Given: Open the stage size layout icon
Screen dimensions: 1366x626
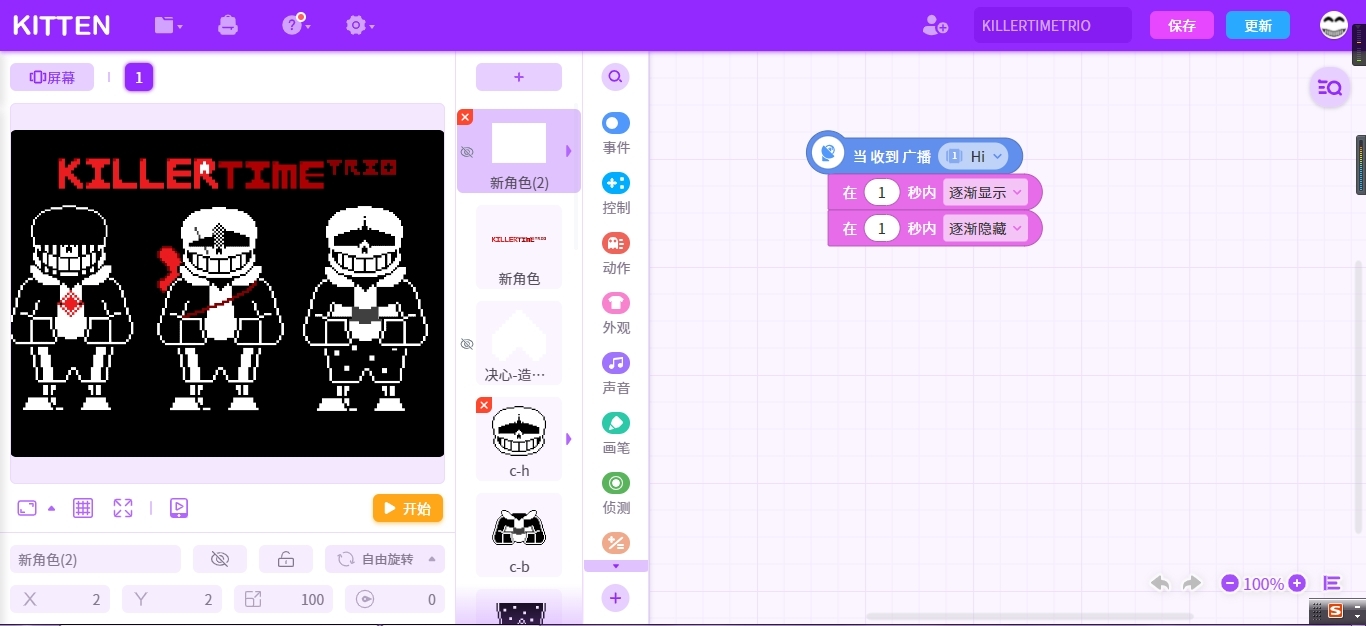Looking at the screenshot, I should (x=27, y=508).
